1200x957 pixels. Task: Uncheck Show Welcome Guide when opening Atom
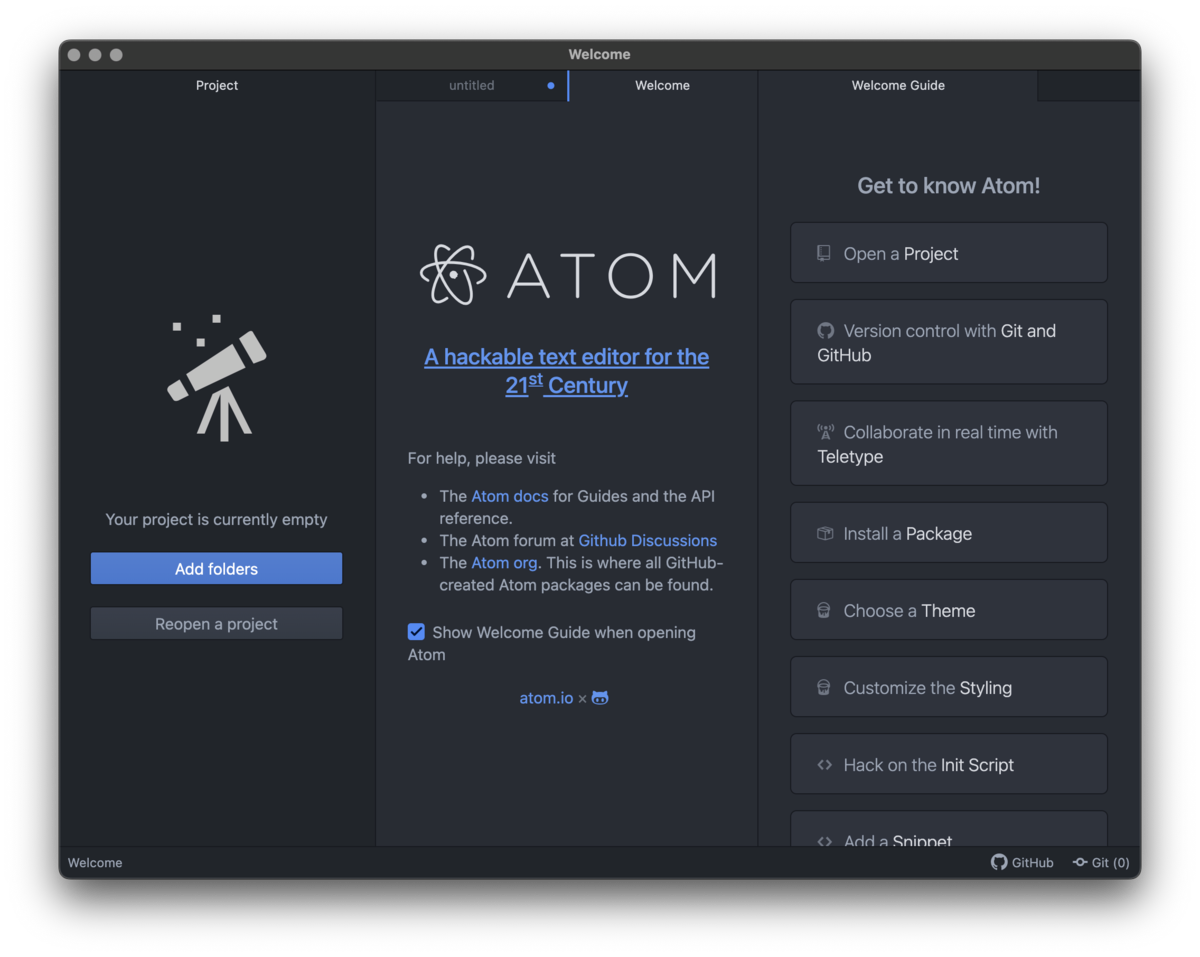click(x=416, y=632)
